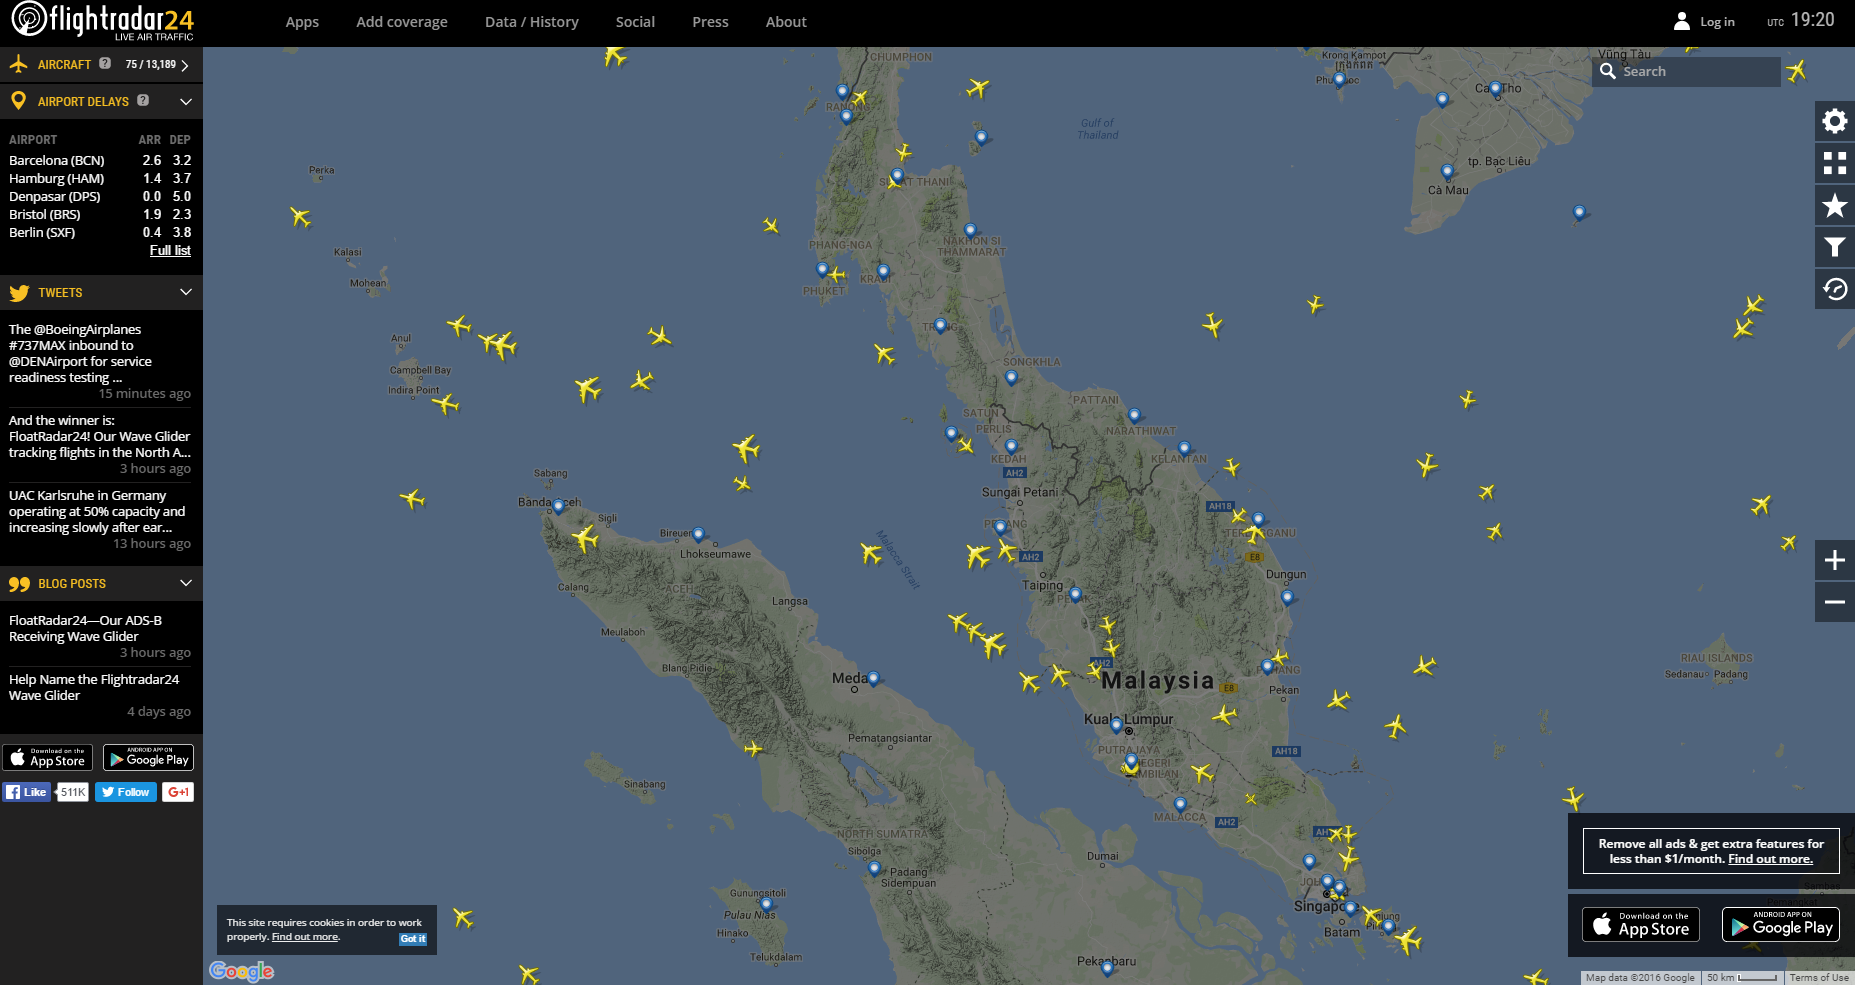Image resolution: width=1855 pixels, height=985 pixels.
Task: Open the Data / History menu
Action: [532, 22]
